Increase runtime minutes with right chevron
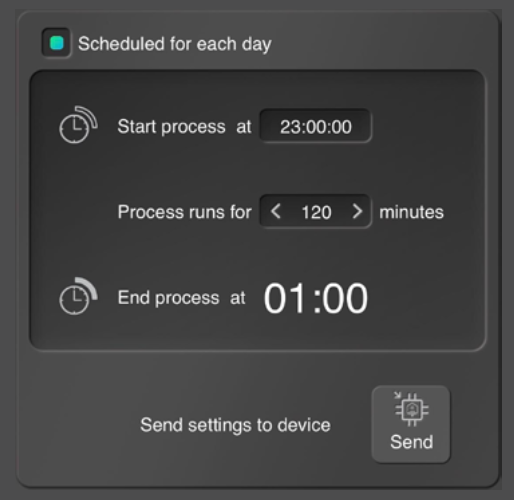Screen dimensions: 514x500 [357, 211]
